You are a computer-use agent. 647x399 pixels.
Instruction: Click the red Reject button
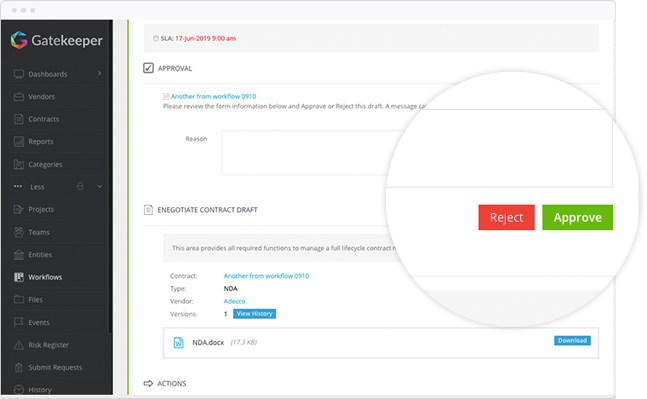tap(506, 217)
